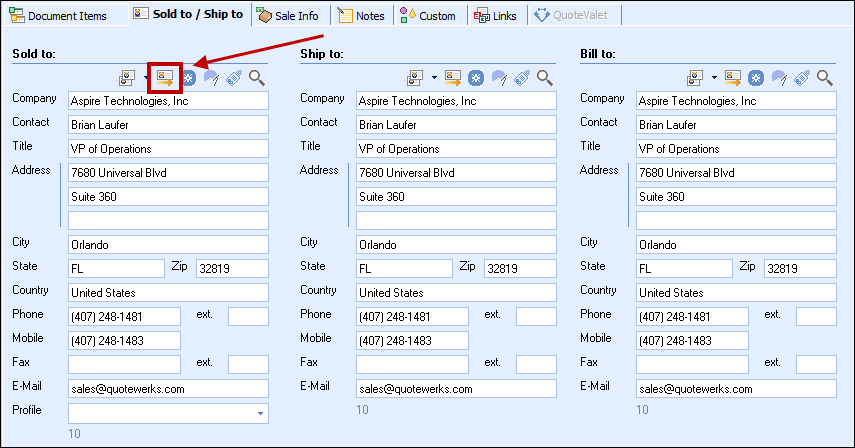Viewport: 855px width, 448px height.
Task: Click the speech bubble icon in Bill to
Action: [776, 77]
